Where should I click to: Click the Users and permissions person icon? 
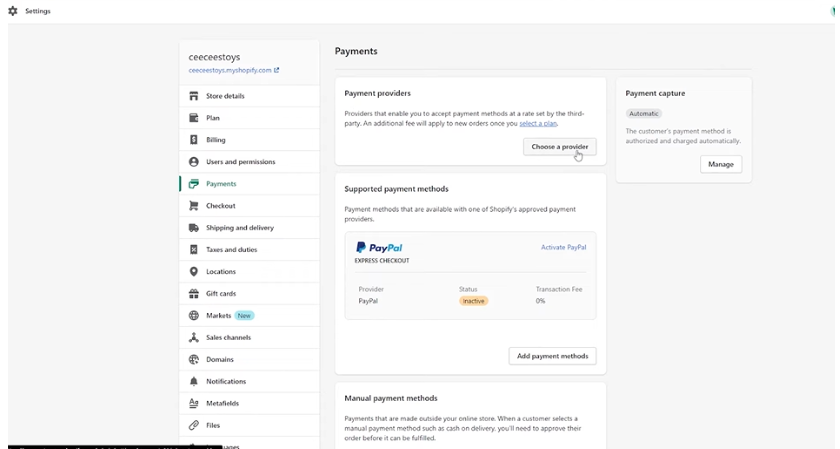[194, 162]
